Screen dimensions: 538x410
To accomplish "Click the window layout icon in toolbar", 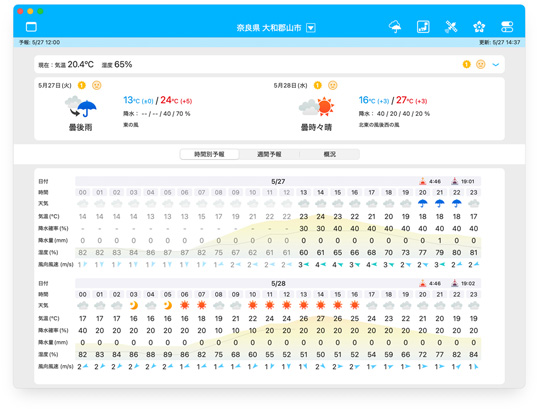I will 31,27.
